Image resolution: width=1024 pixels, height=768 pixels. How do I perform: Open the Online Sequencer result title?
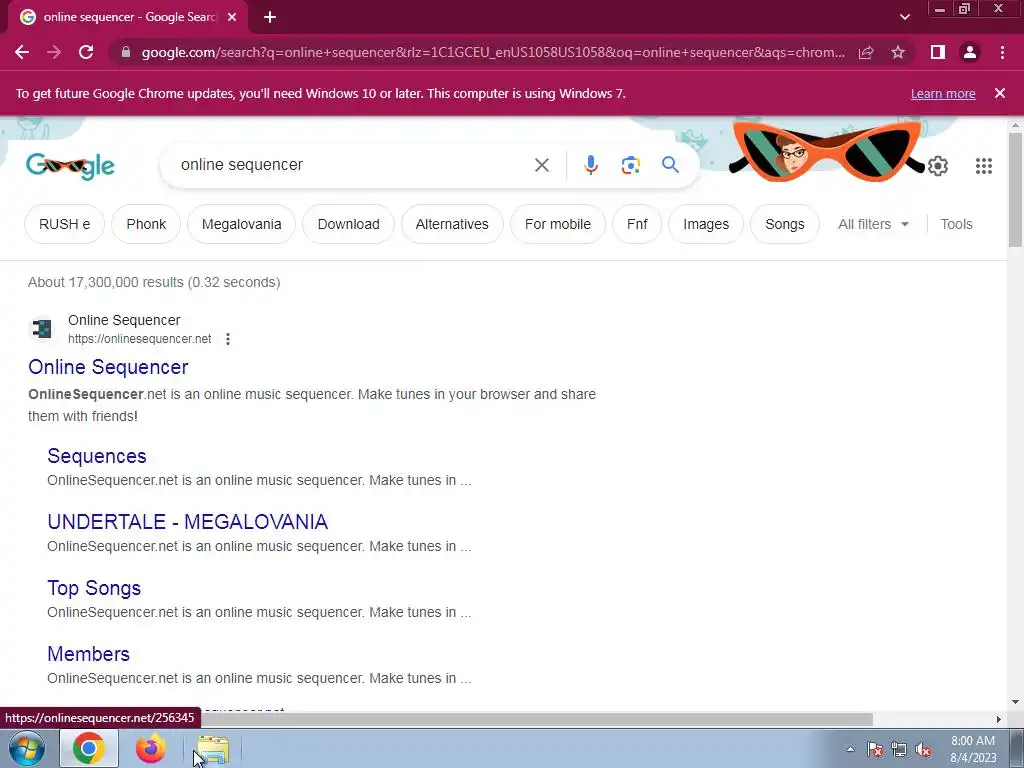pyautogui.click(x=108, y=367)
